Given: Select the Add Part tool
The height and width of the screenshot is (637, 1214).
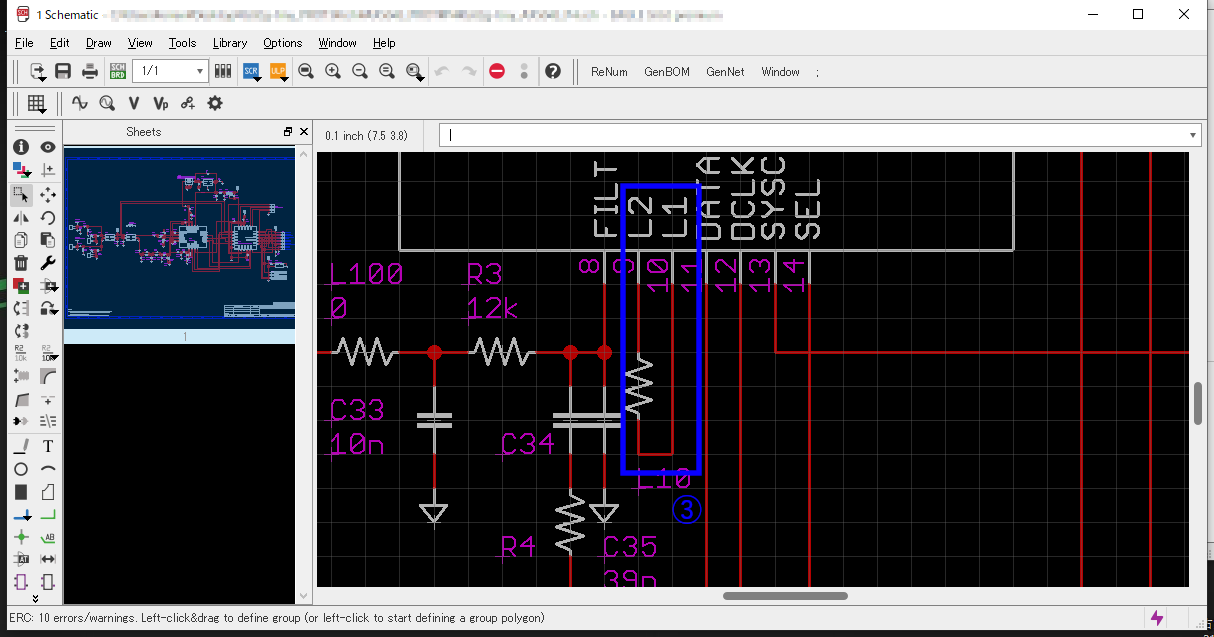Looking at the screenshot, I should pyautogui.click(x=21, y=286).
